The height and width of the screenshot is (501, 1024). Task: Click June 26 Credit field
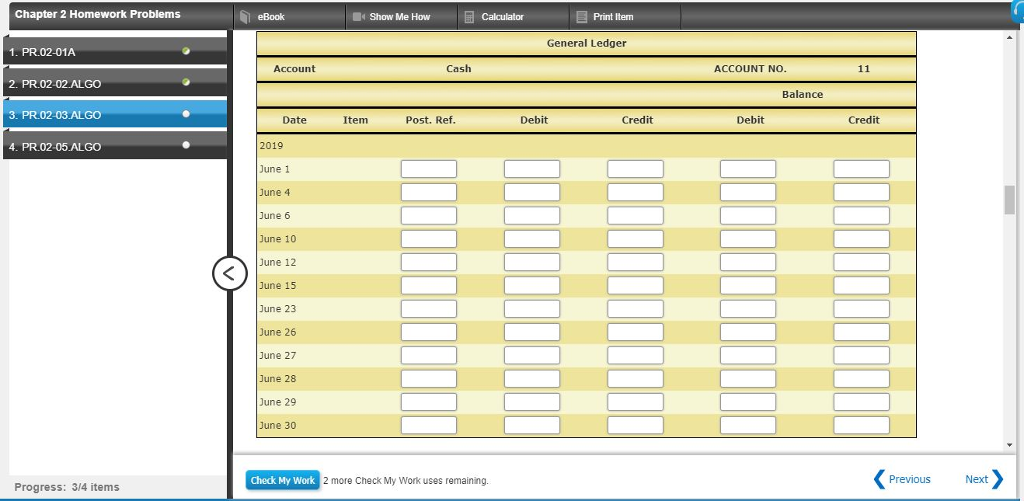[635, 332]
